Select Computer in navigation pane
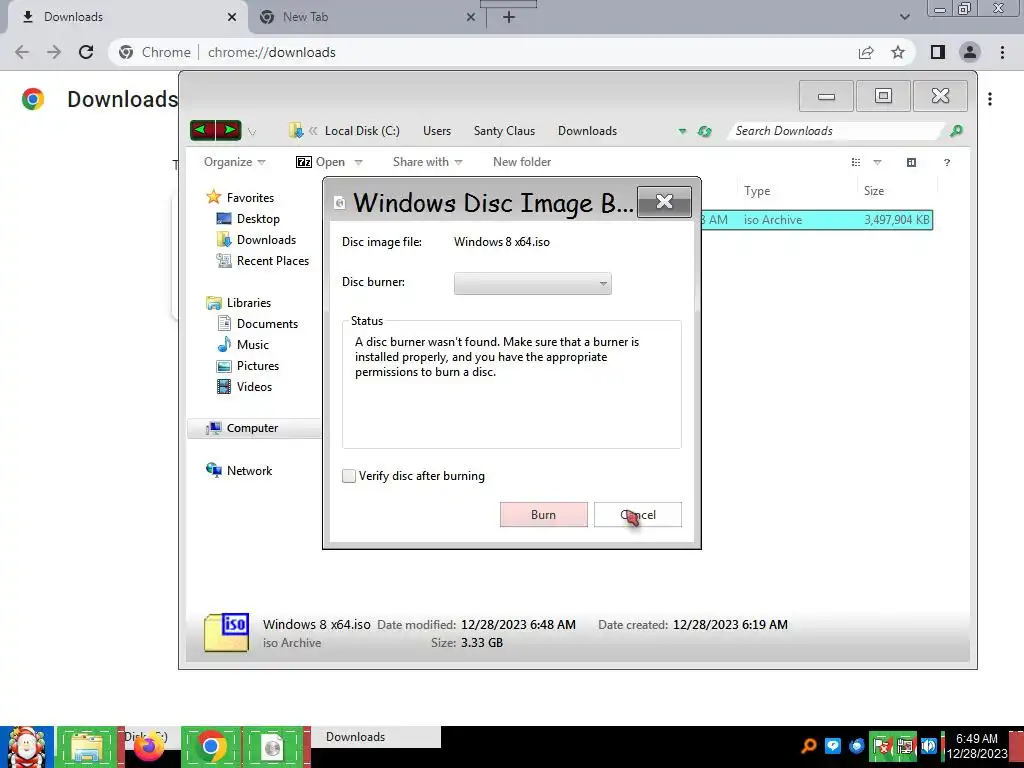Screen dimensions: 1024x768 [252, 428]
